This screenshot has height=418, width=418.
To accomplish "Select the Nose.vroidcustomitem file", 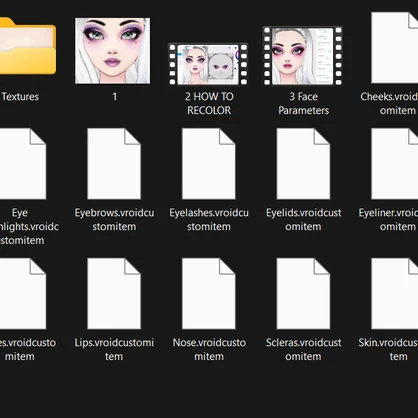I will tap(209, 294).
